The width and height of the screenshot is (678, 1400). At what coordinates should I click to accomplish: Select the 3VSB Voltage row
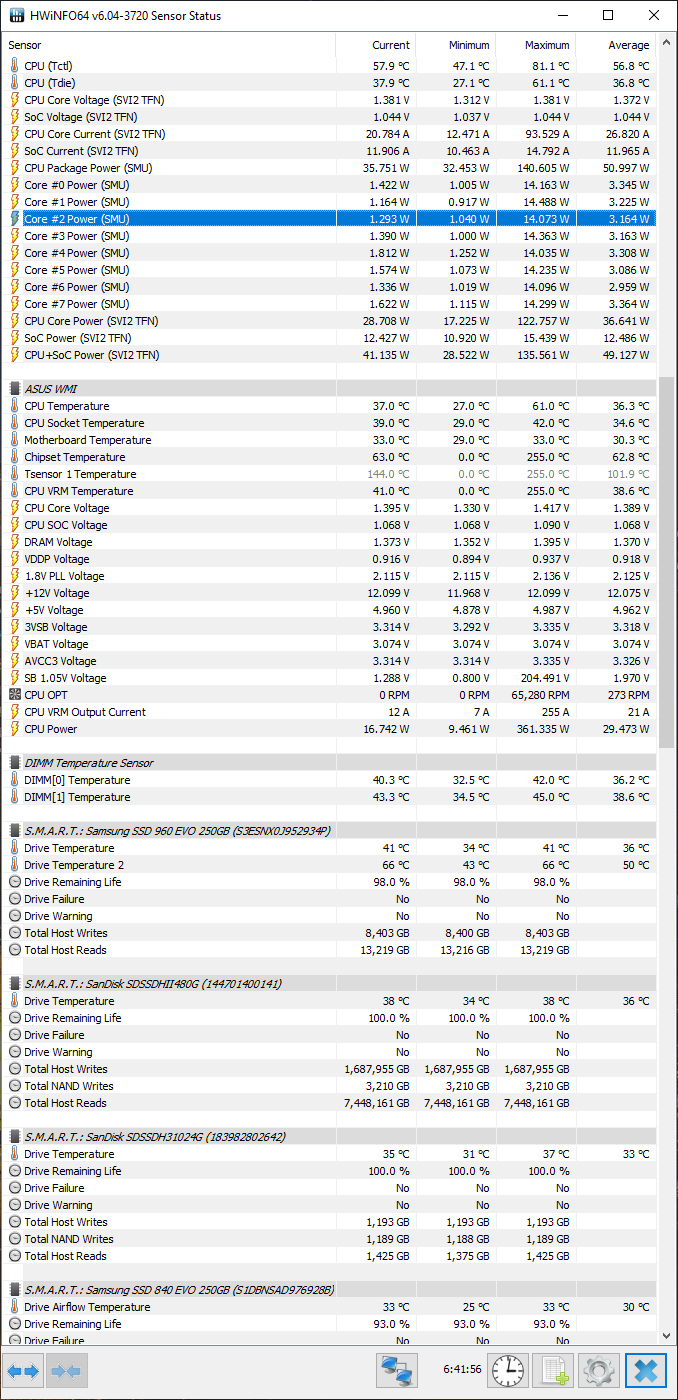[330, 626]
